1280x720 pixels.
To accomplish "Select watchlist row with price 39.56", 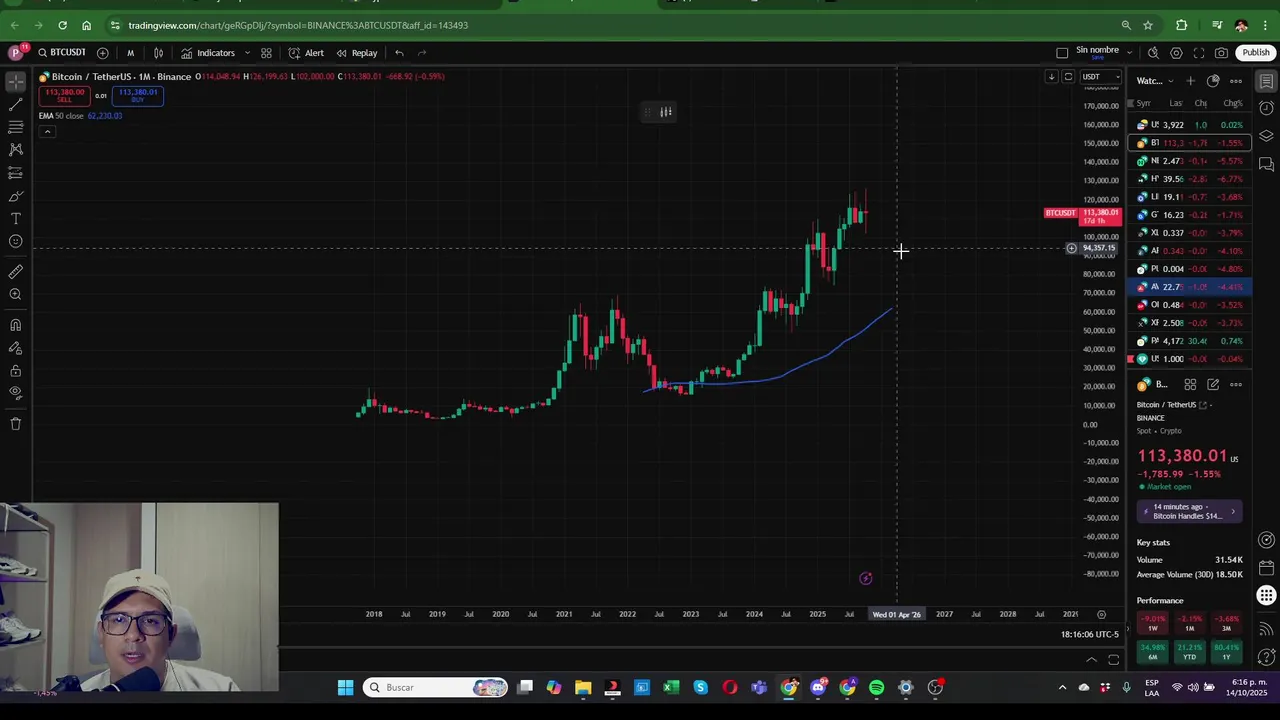I will tap(1190, 179).
